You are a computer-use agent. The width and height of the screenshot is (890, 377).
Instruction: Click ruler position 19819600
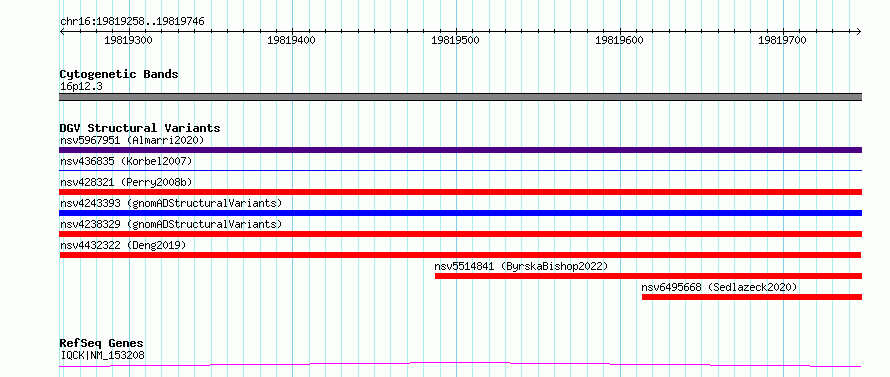pos(619,40)
